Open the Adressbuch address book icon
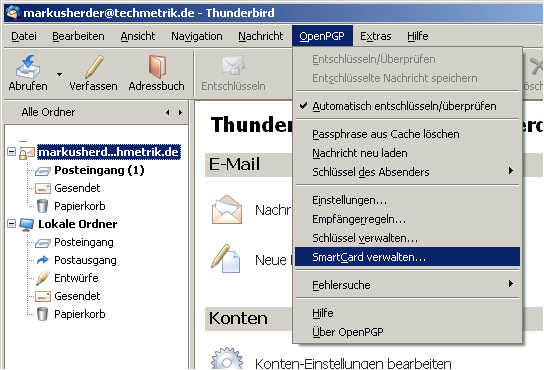Viewport: 544px width, 370px height. pos(157,67)
